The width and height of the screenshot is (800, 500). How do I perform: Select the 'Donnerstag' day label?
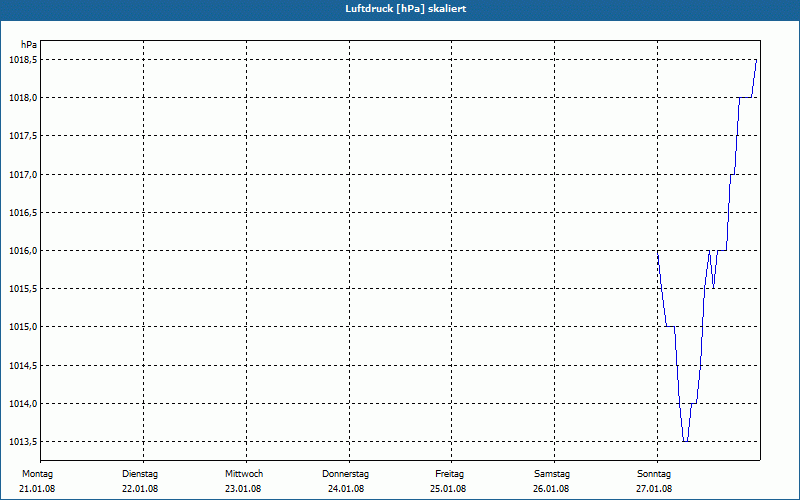(345, 474)
